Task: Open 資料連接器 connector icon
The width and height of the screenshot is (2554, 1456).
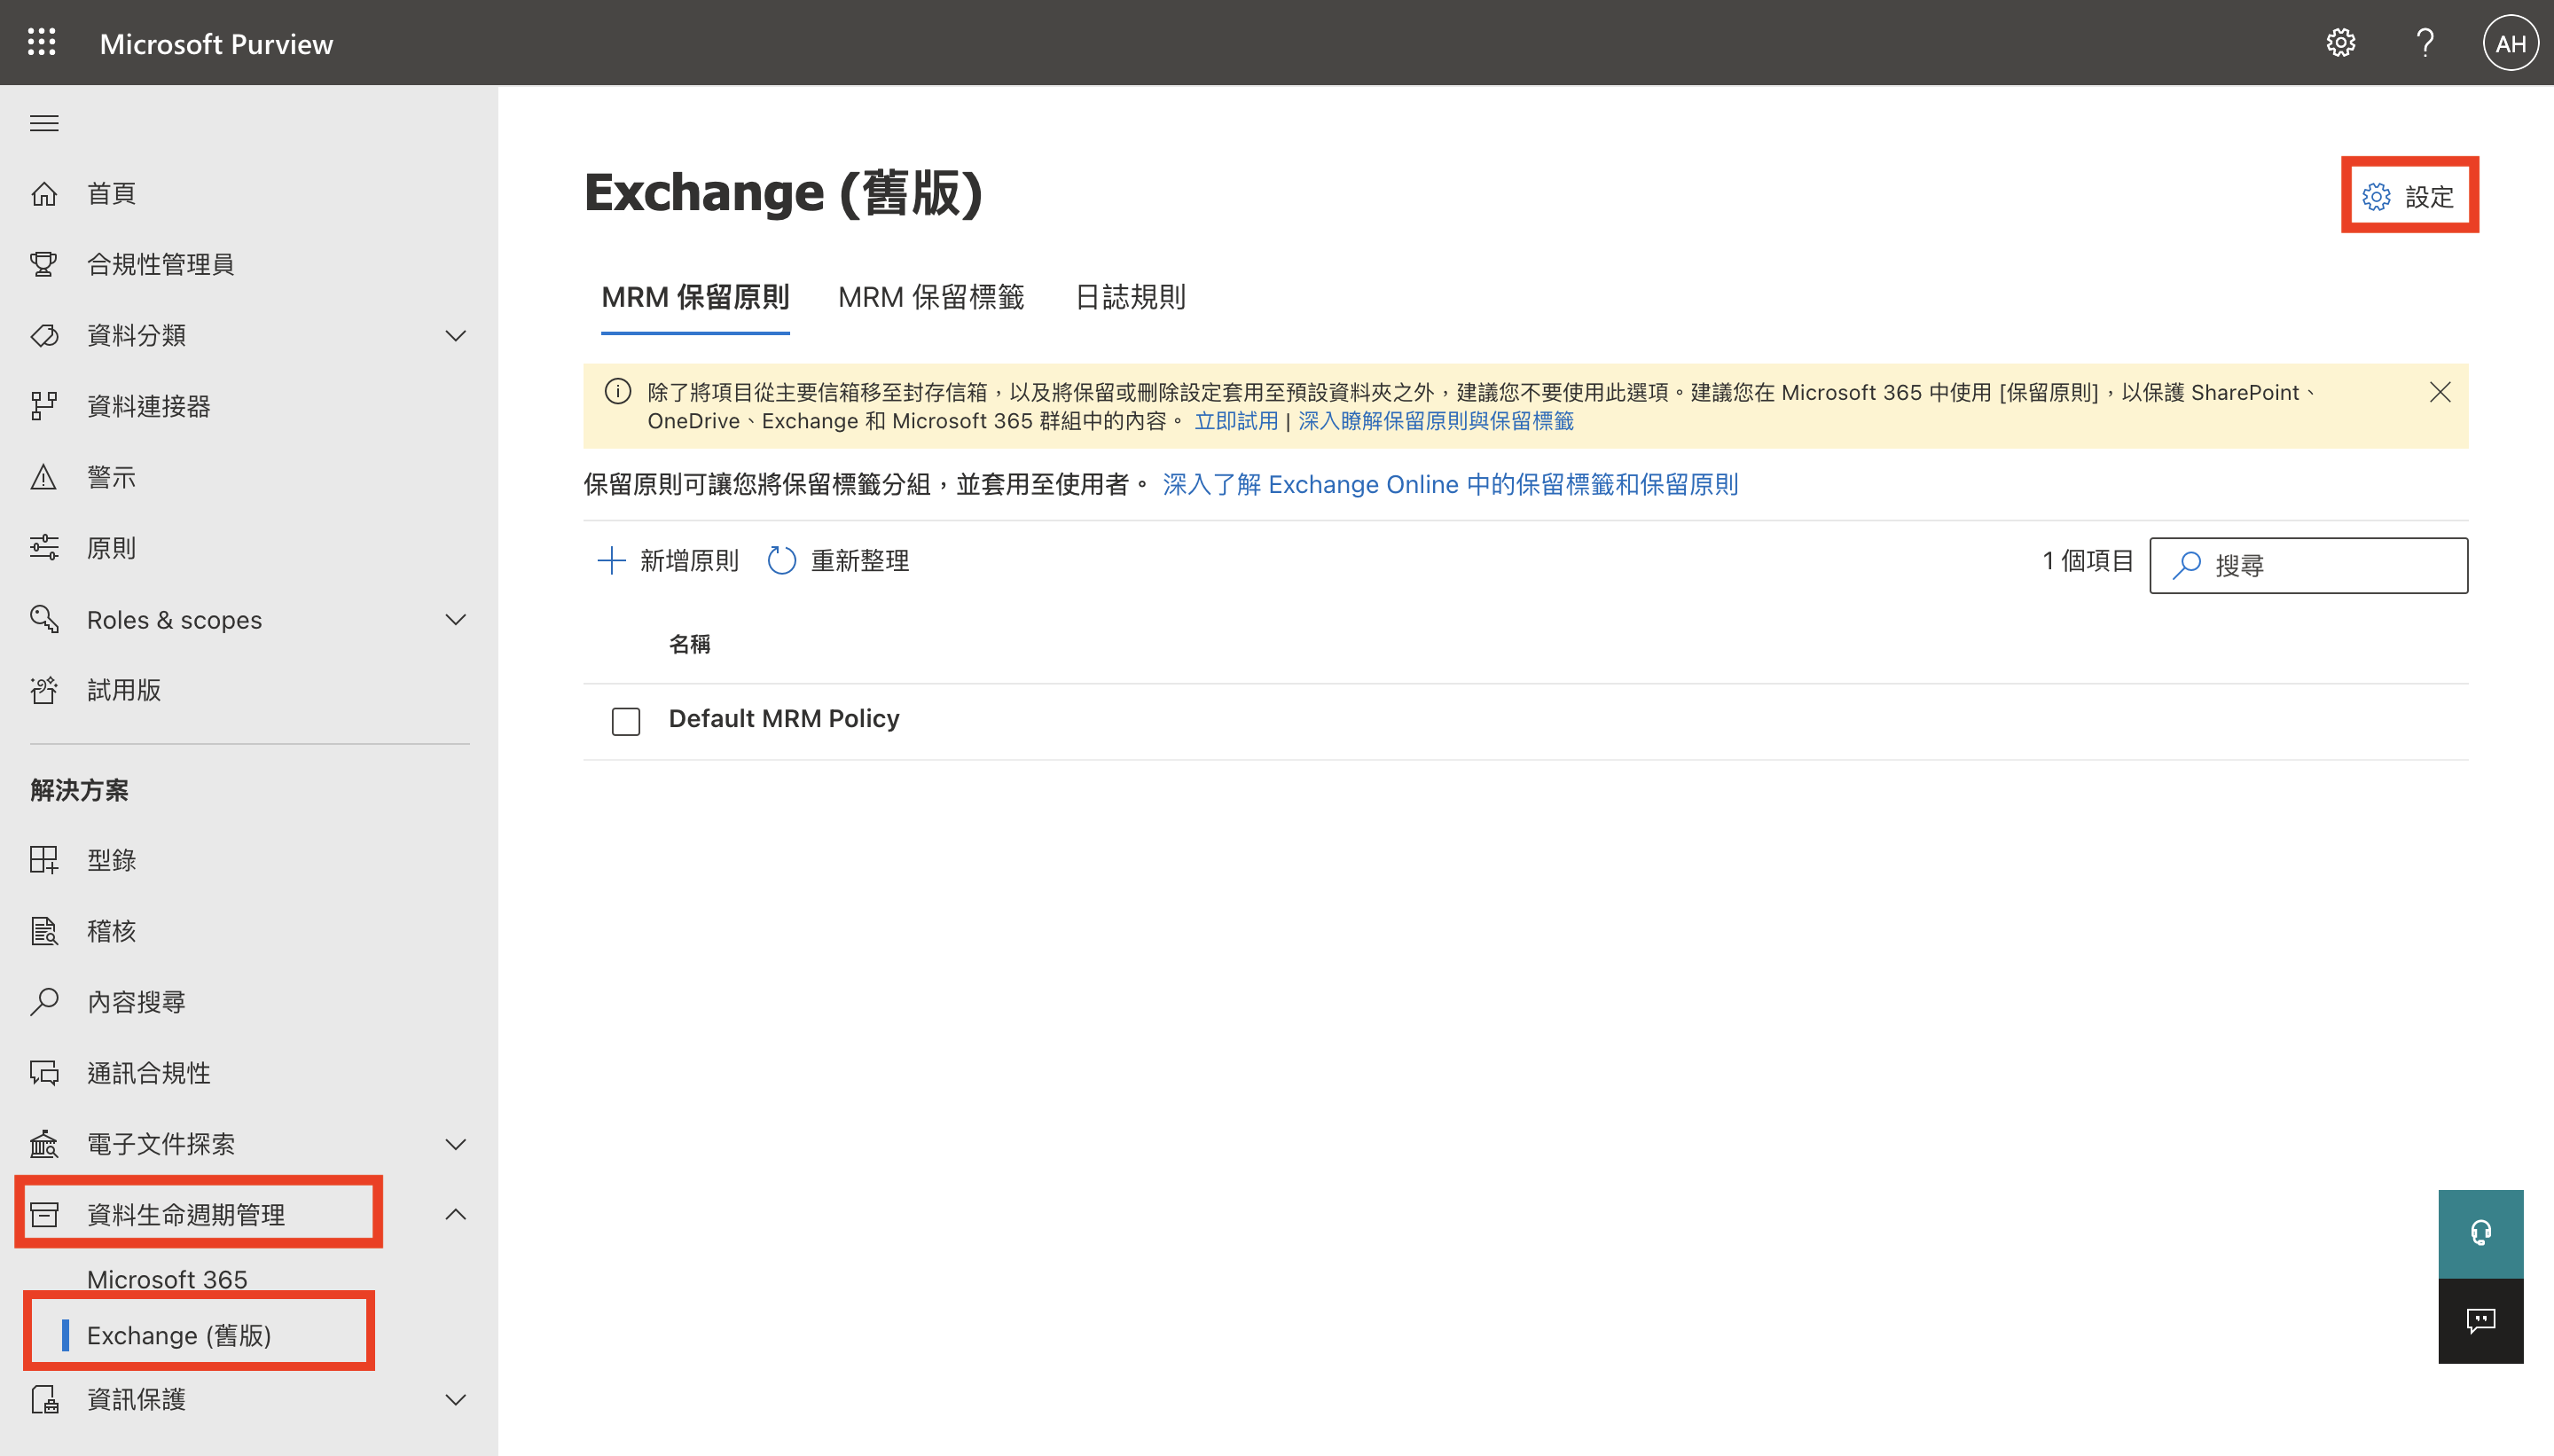Action: click(x=44, y=406)
